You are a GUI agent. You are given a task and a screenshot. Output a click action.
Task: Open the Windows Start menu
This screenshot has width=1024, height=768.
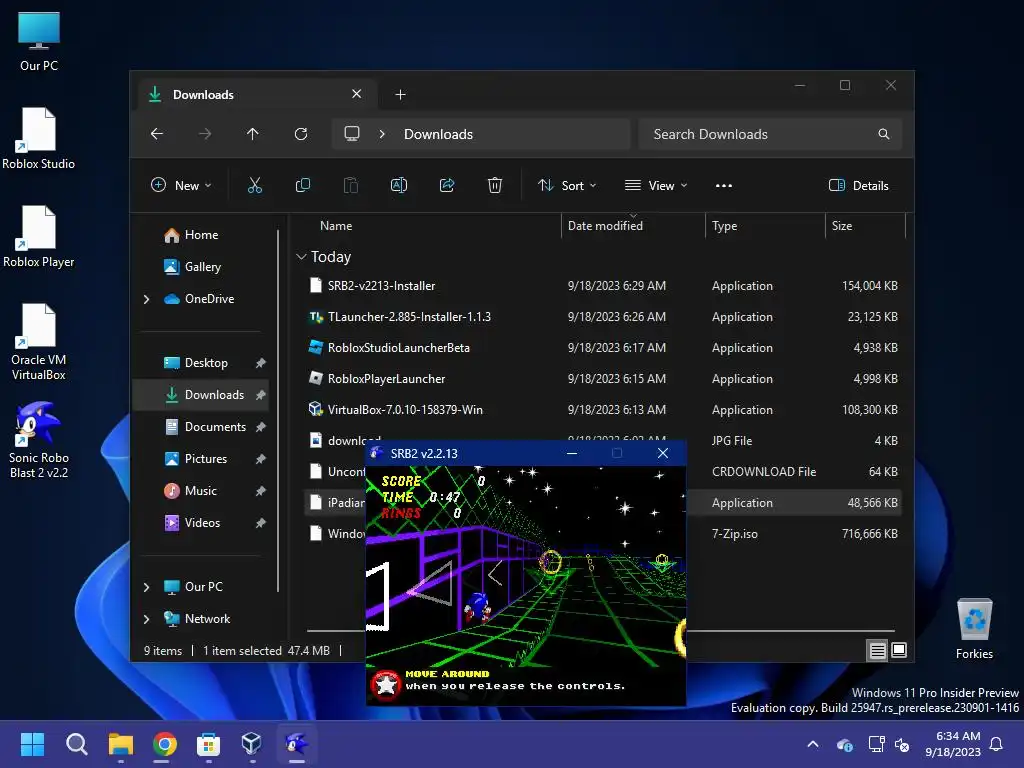(x=32, y=744)
